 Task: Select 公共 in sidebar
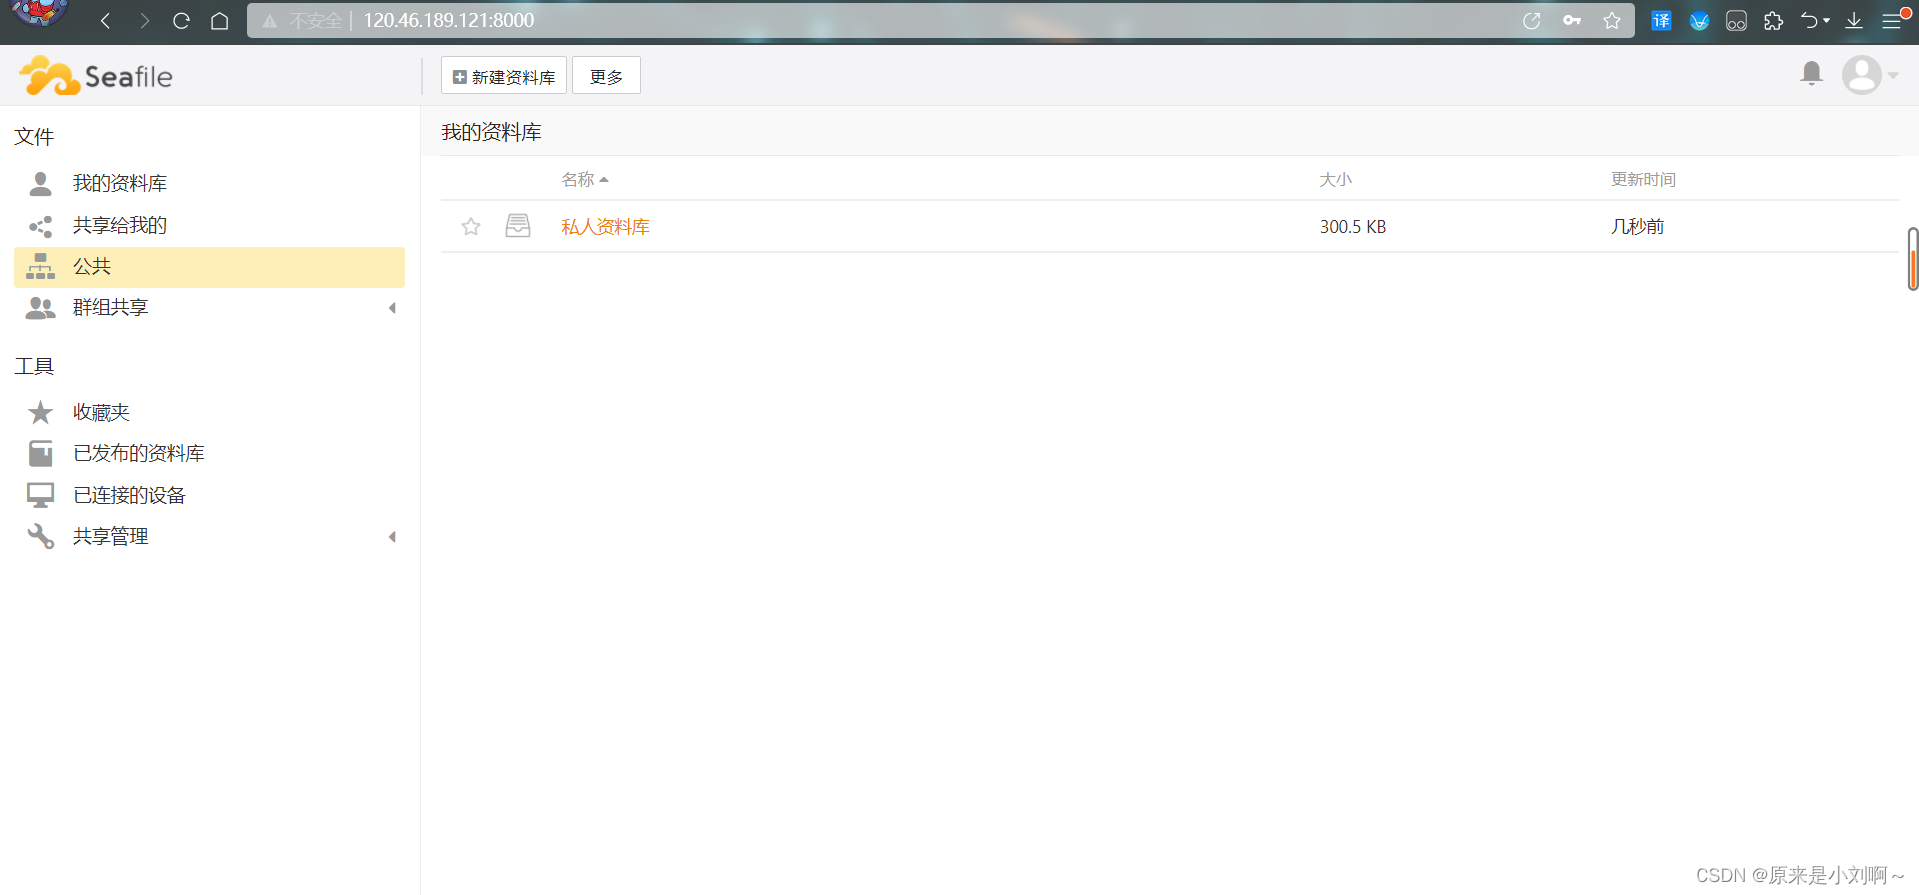coord(209,267)
